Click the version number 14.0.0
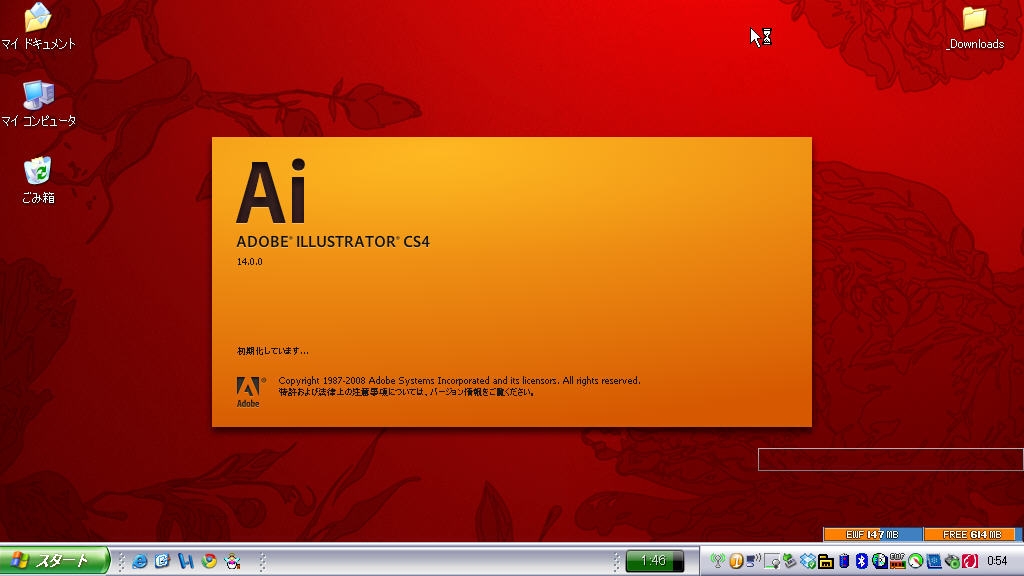The height and width of the screenshot is (576, 1024). click(249, 262)
